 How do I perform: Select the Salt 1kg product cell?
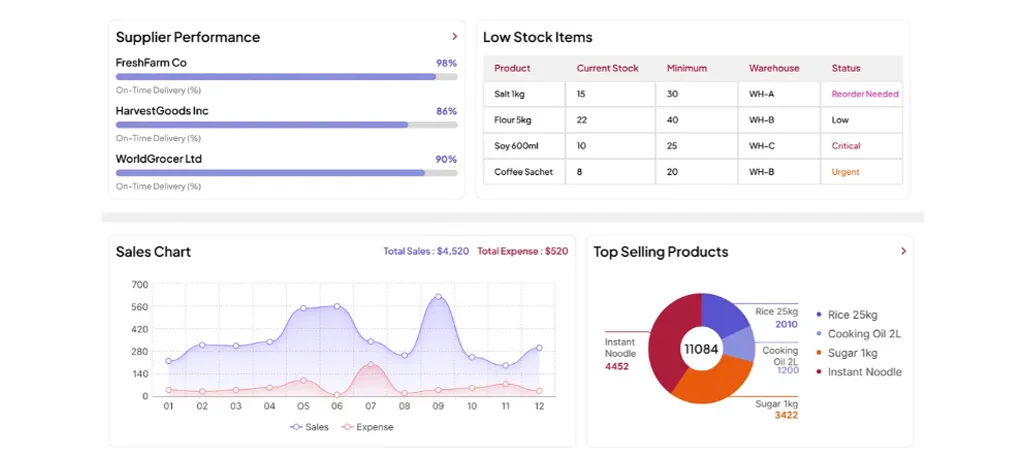(x=524, y=94)
